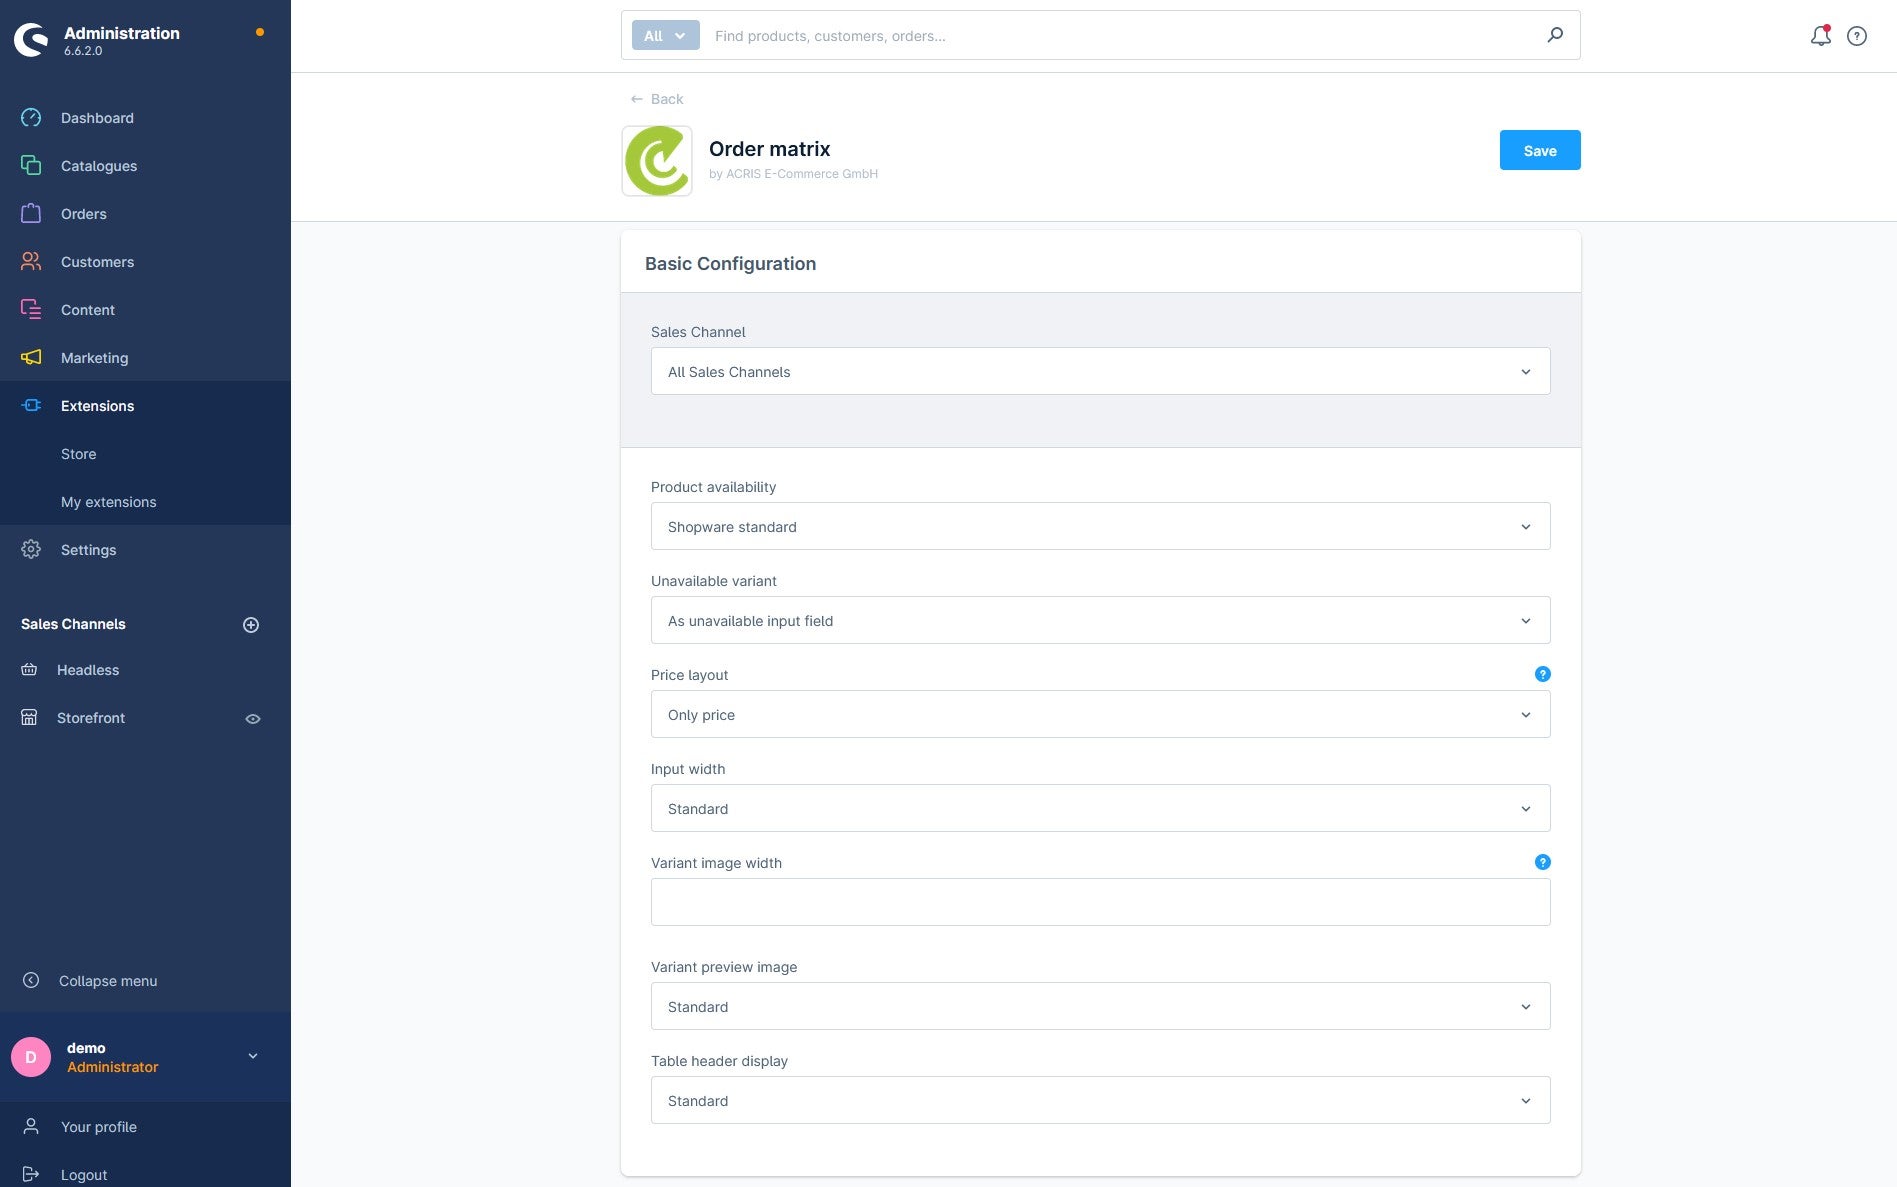Open Extensions menu item

click(x=145, y=406)
